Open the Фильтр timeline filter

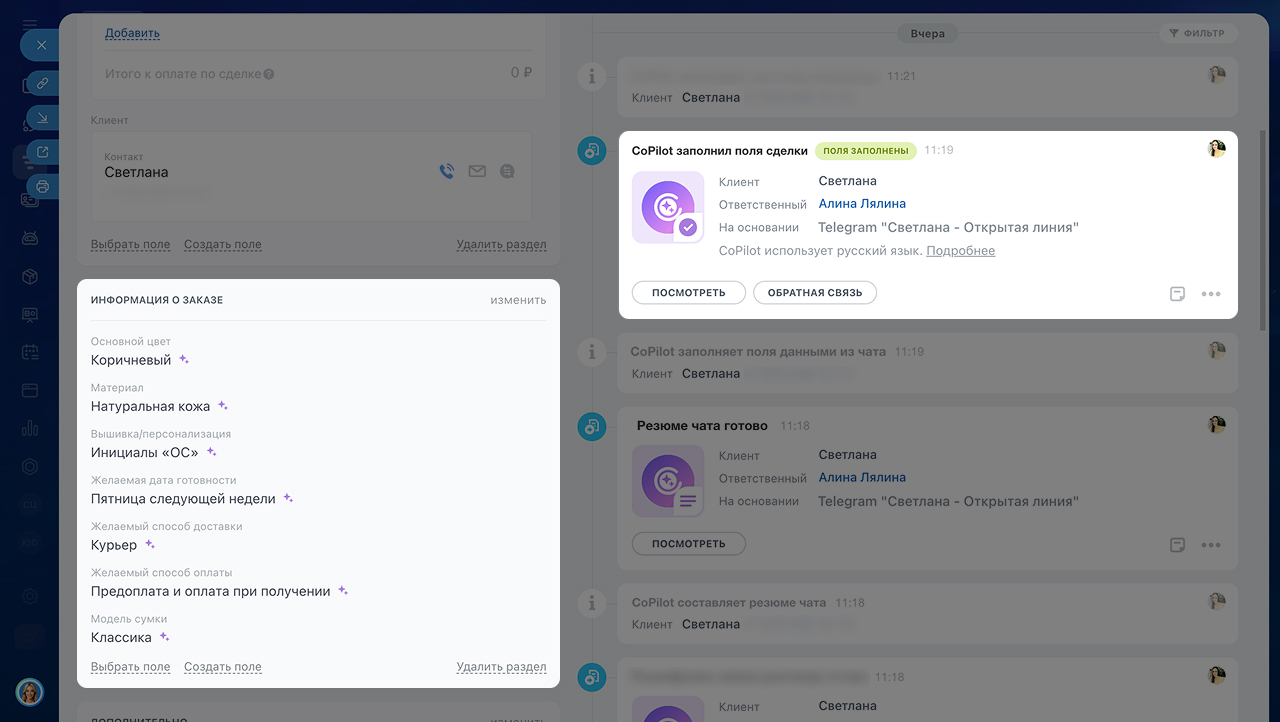tap(1198, 33)
